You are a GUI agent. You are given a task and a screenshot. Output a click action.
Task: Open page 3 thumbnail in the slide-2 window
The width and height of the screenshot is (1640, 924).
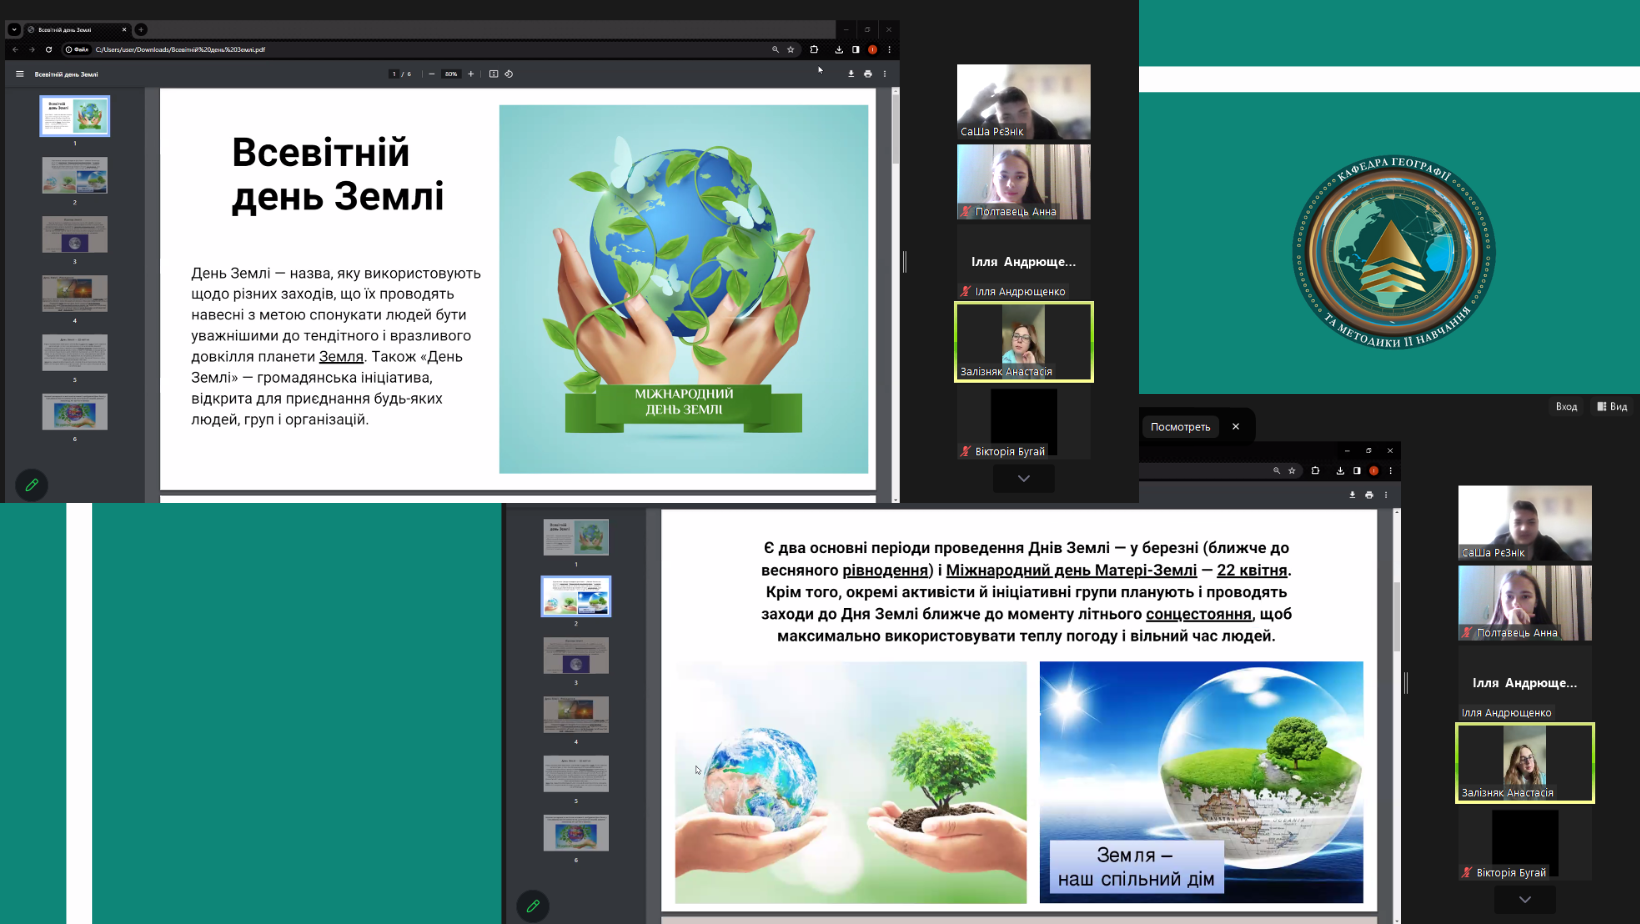click(576, 655)
